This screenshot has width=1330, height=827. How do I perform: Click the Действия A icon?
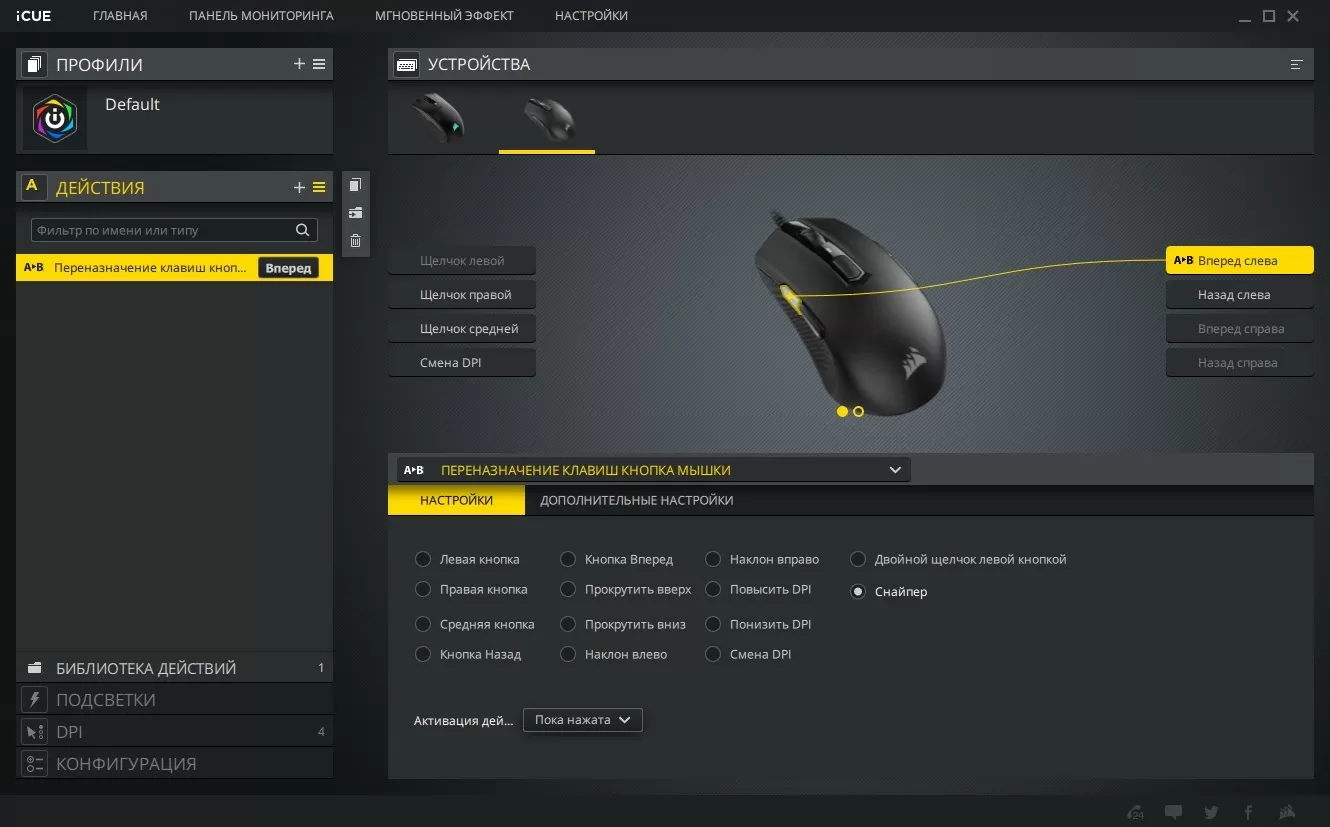point(33,187)
